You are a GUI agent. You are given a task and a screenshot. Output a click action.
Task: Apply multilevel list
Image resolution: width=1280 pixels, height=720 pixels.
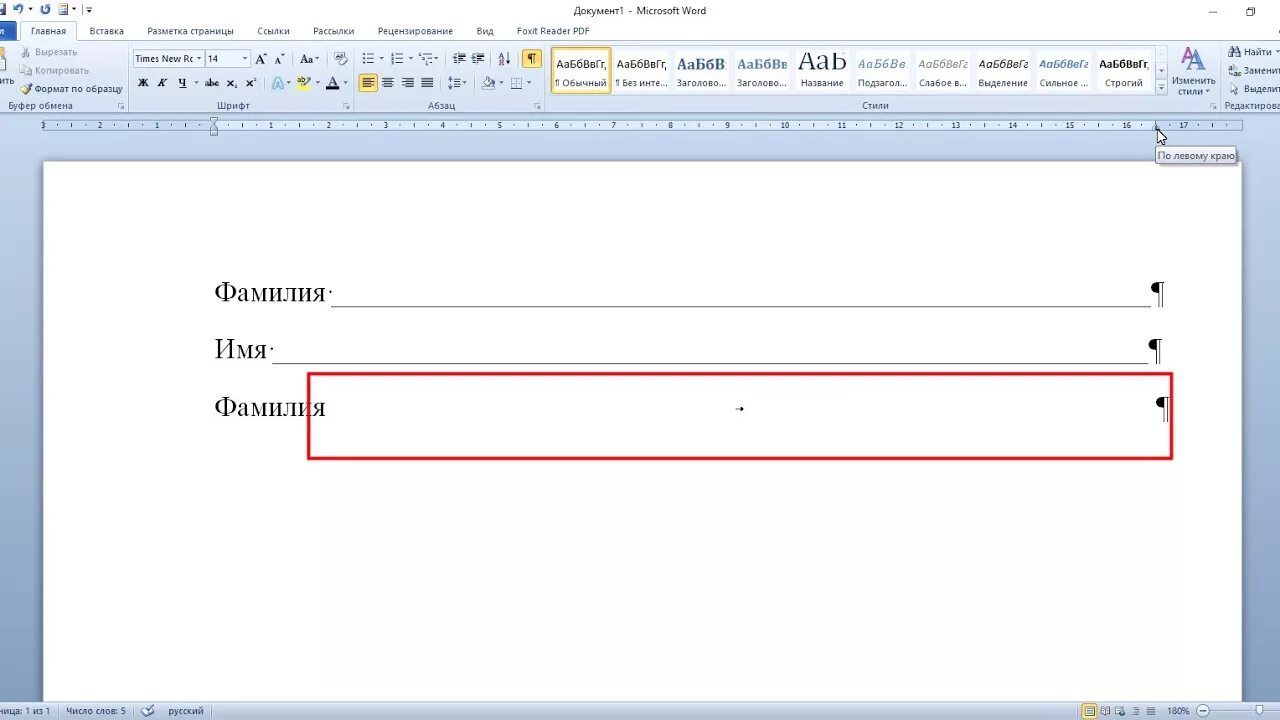point(425,59)
